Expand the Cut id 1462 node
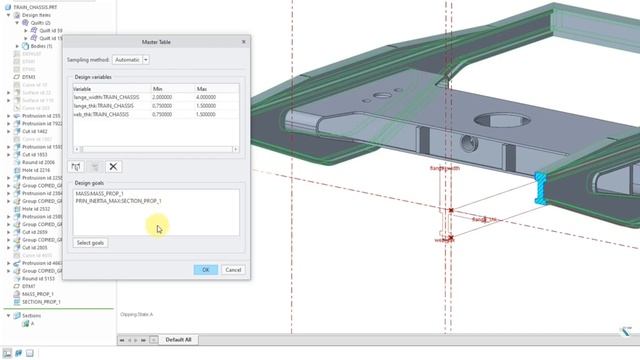The width and height of the screenshot is (640, 360). click(x=9, y=131)
